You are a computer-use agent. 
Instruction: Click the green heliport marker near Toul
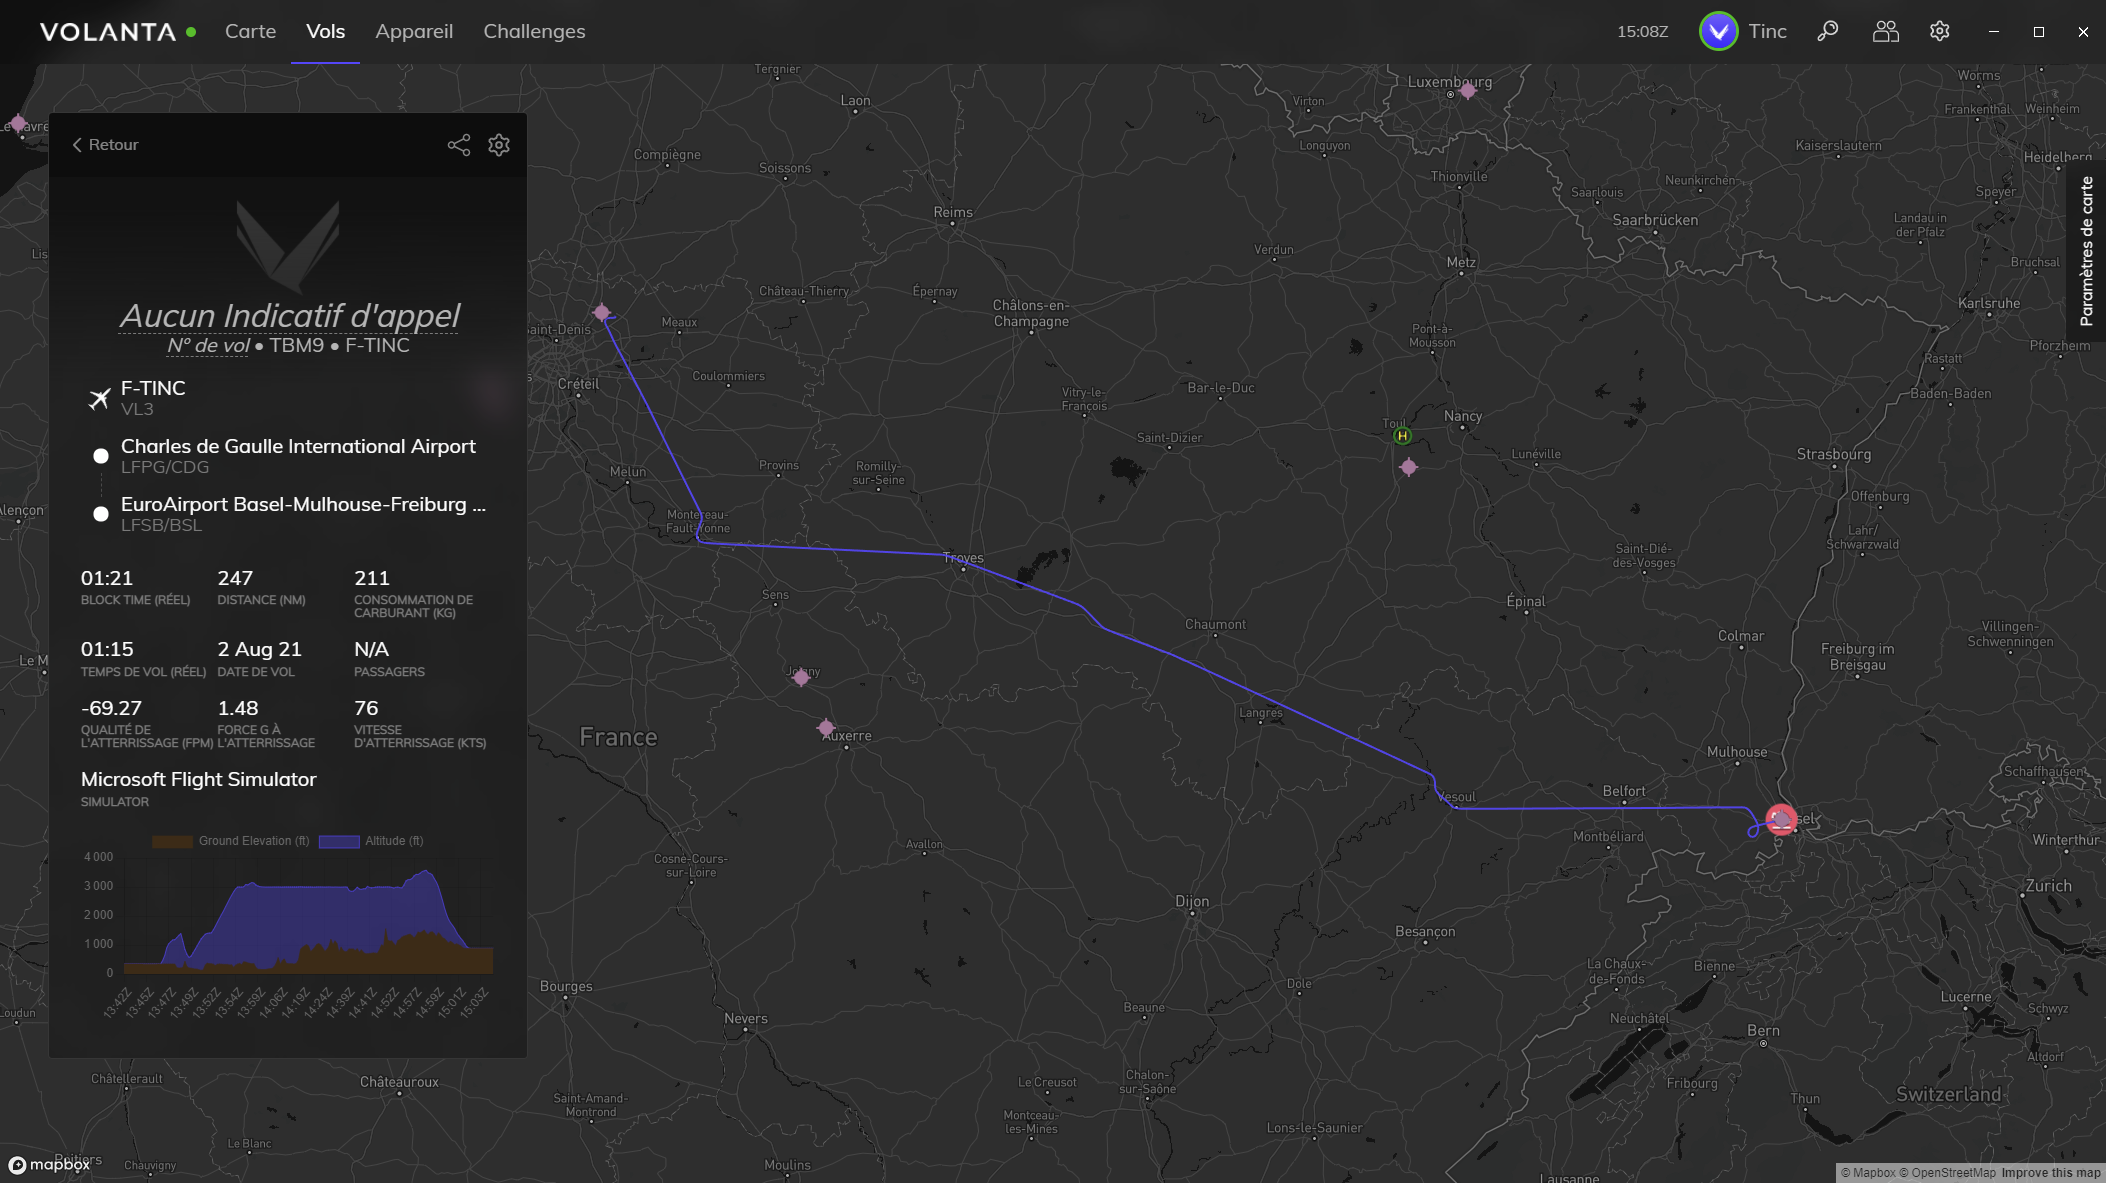pyautogui.click(x=1402, y=436)
